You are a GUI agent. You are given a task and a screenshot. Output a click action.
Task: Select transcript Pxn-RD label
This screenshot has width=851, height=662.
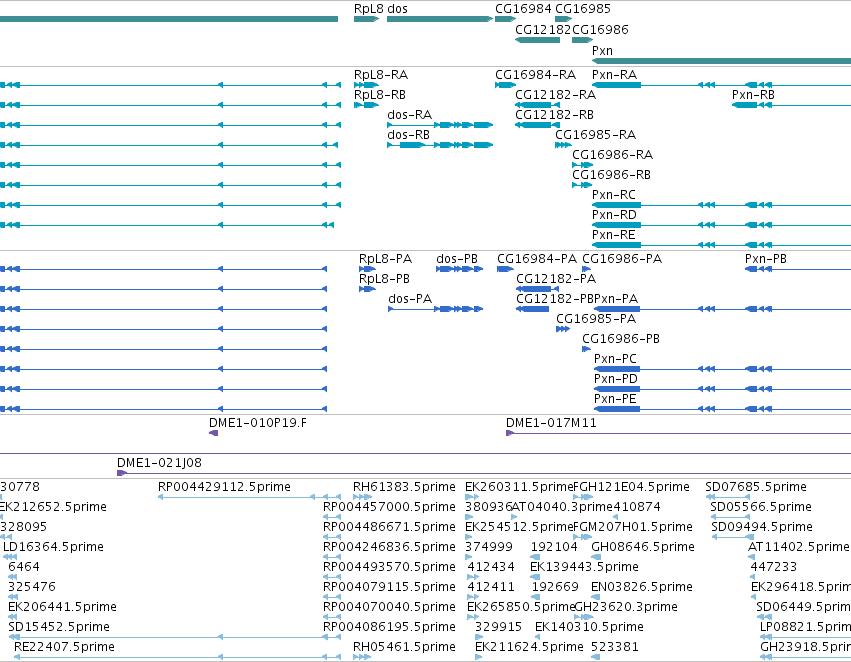click(614, 215)
